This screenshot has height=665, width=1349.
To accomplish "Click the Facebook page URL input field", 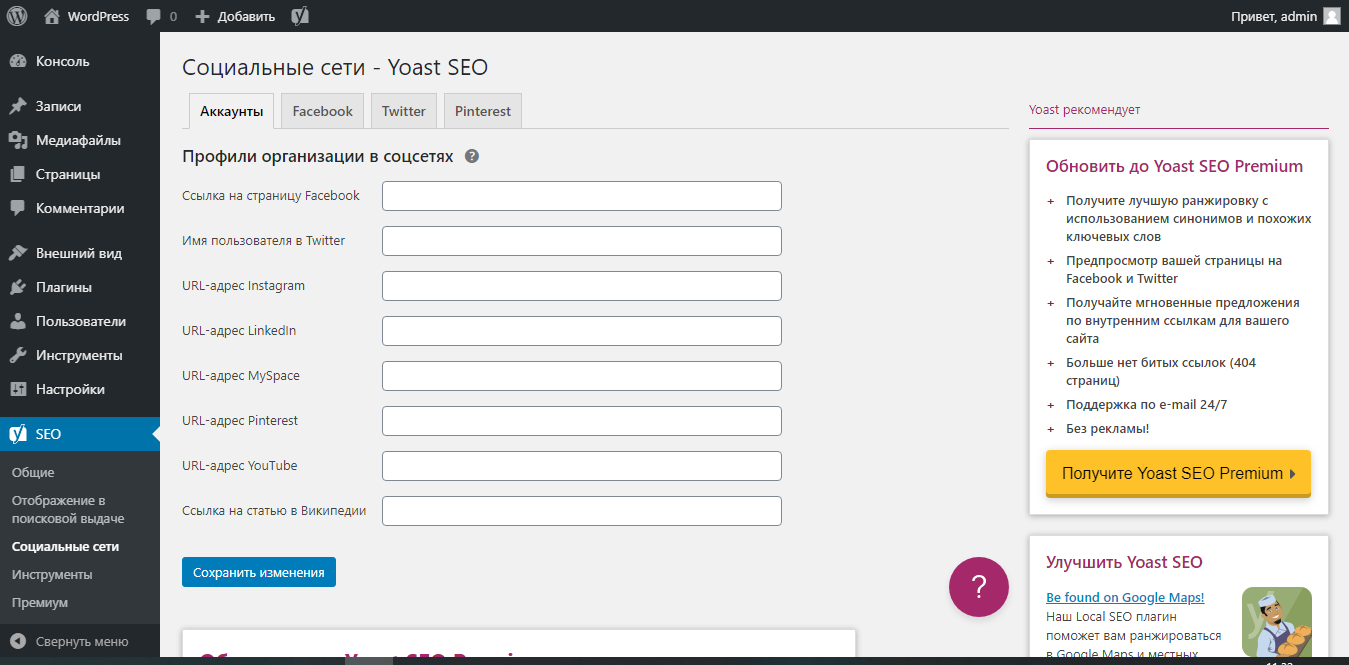I will [x=581, y=195].
